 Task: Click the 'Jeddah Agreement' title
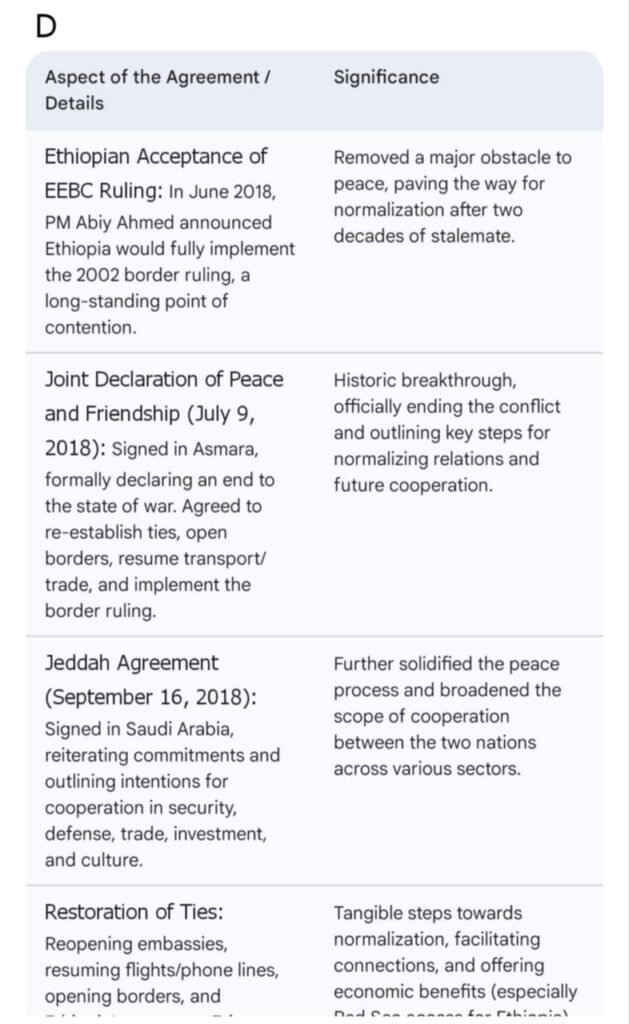click(131, 663)
